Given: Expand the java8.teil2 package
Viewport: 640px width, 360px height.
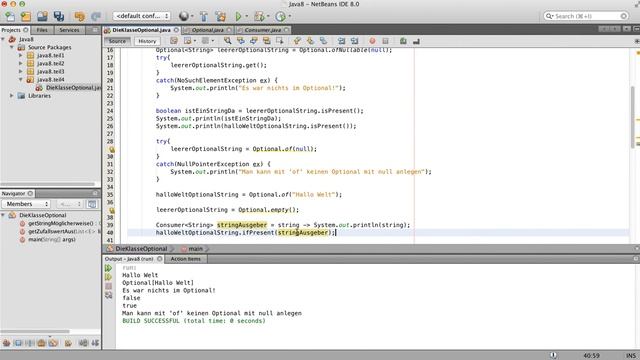Looking at the screenshot, I should click(20, 63).
